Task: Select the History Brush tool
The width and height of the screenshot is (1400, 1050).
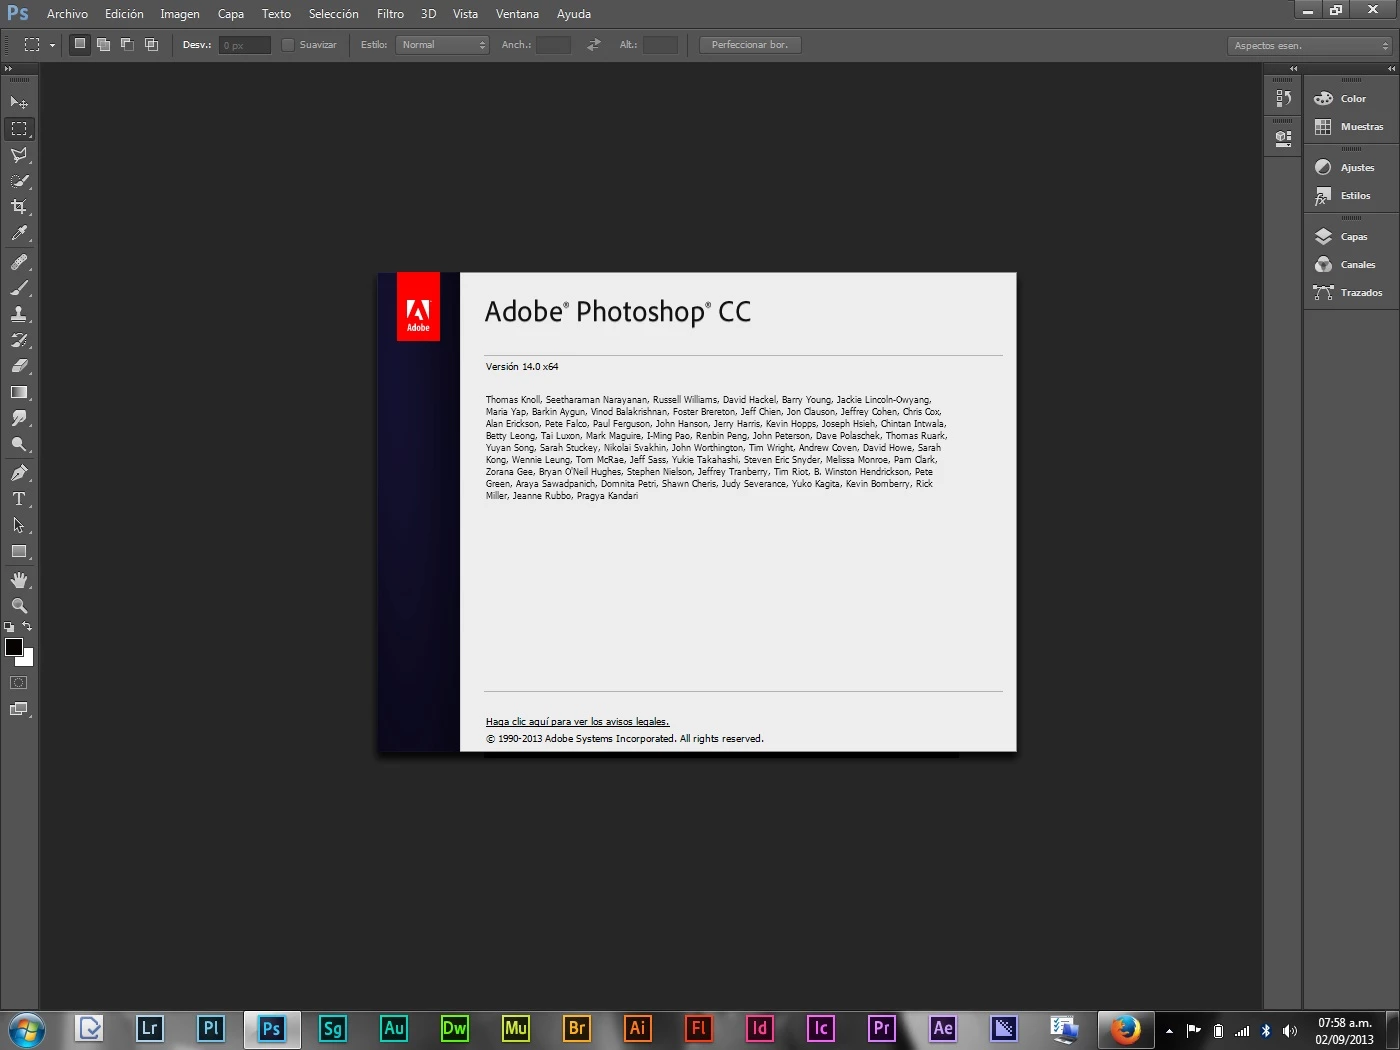Action: coord(19,340)
